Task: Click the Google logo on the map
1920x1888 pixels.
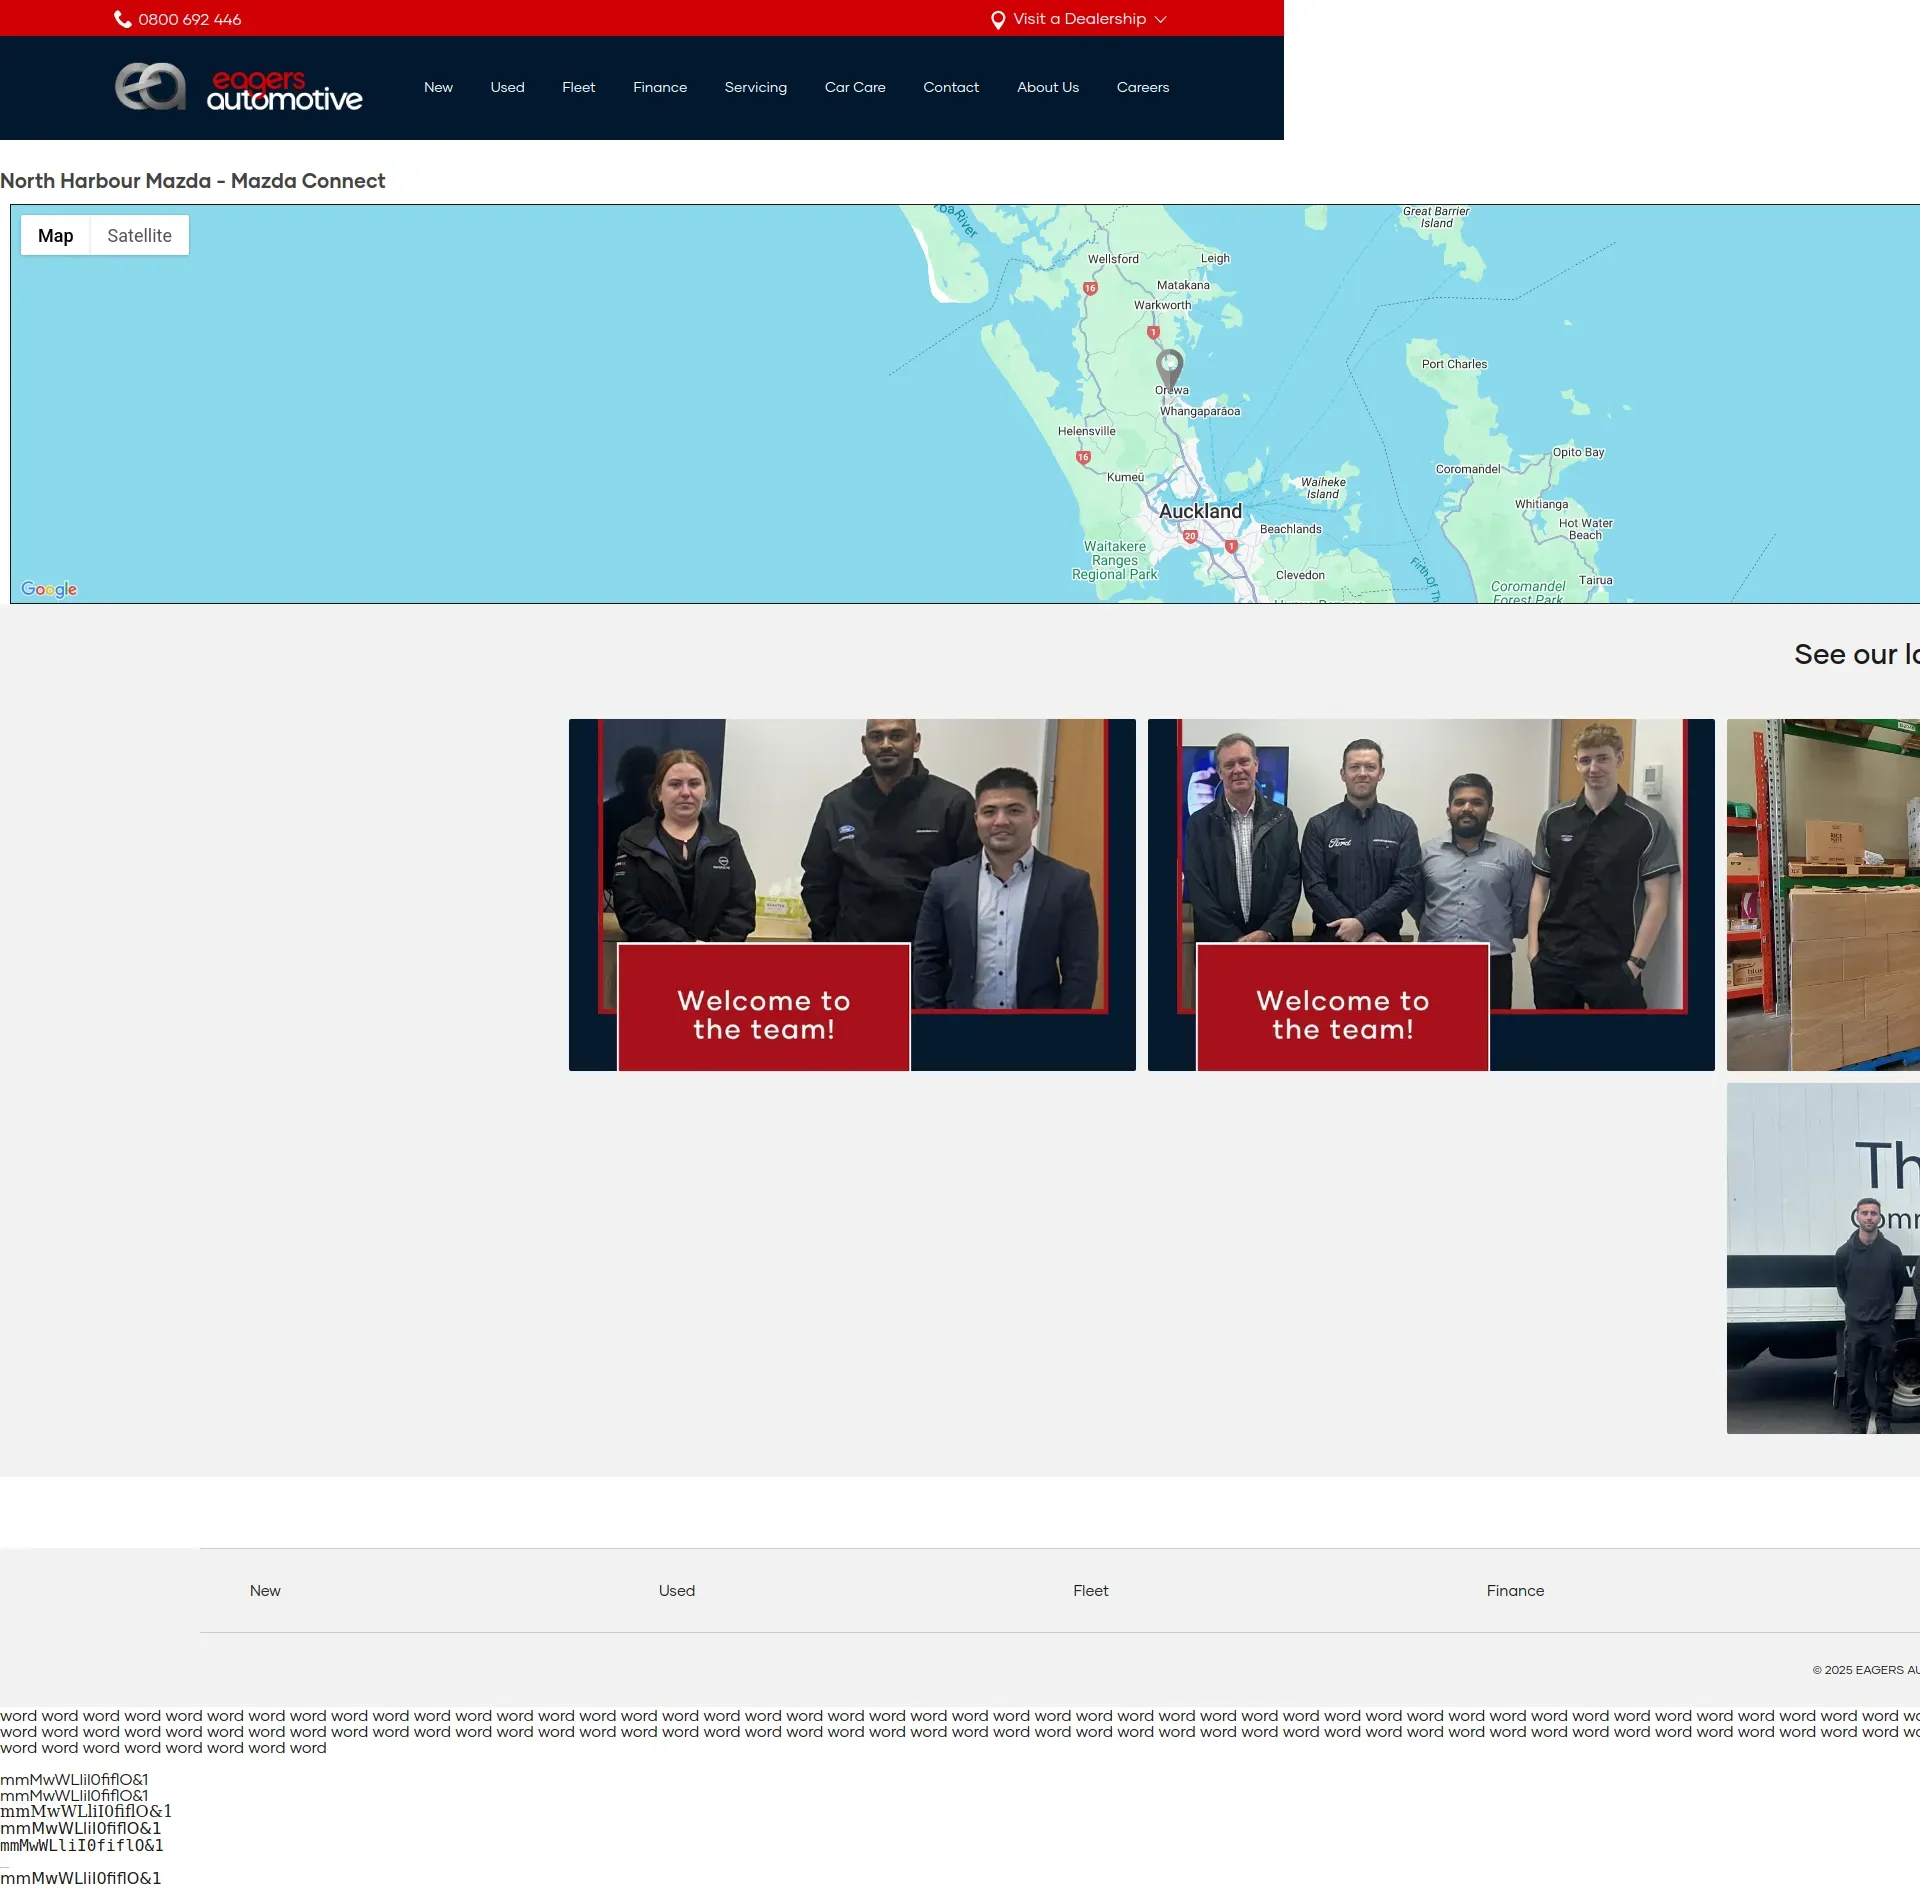Action: [49, 589]
